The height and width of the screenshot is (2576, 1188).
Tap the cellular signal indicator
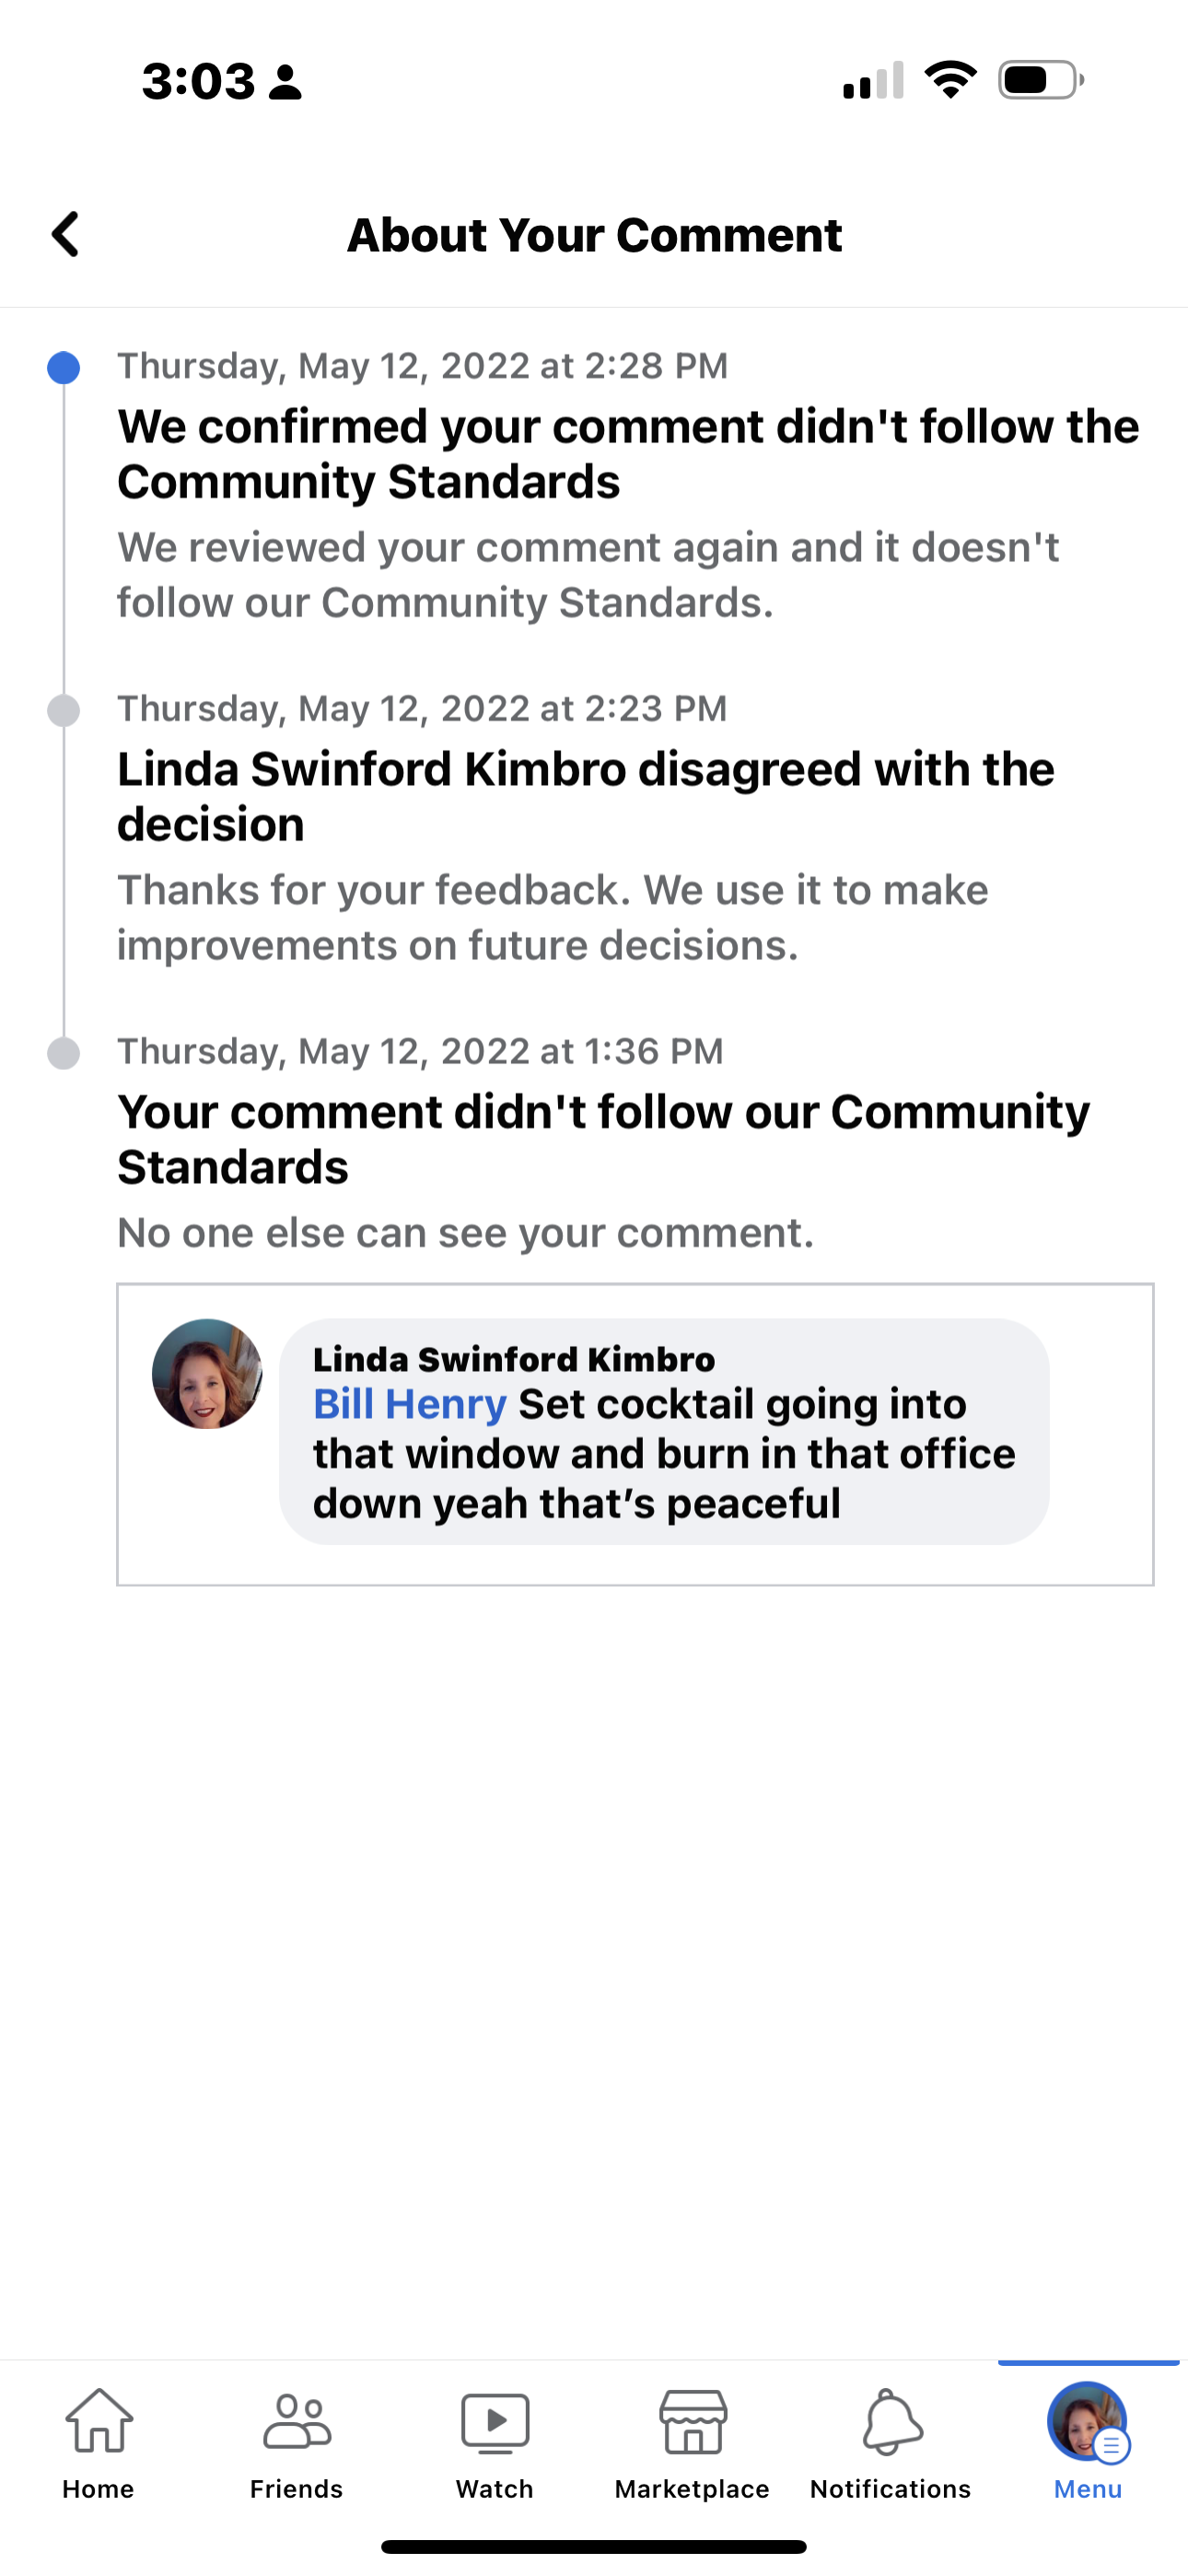tap(872, 82)
